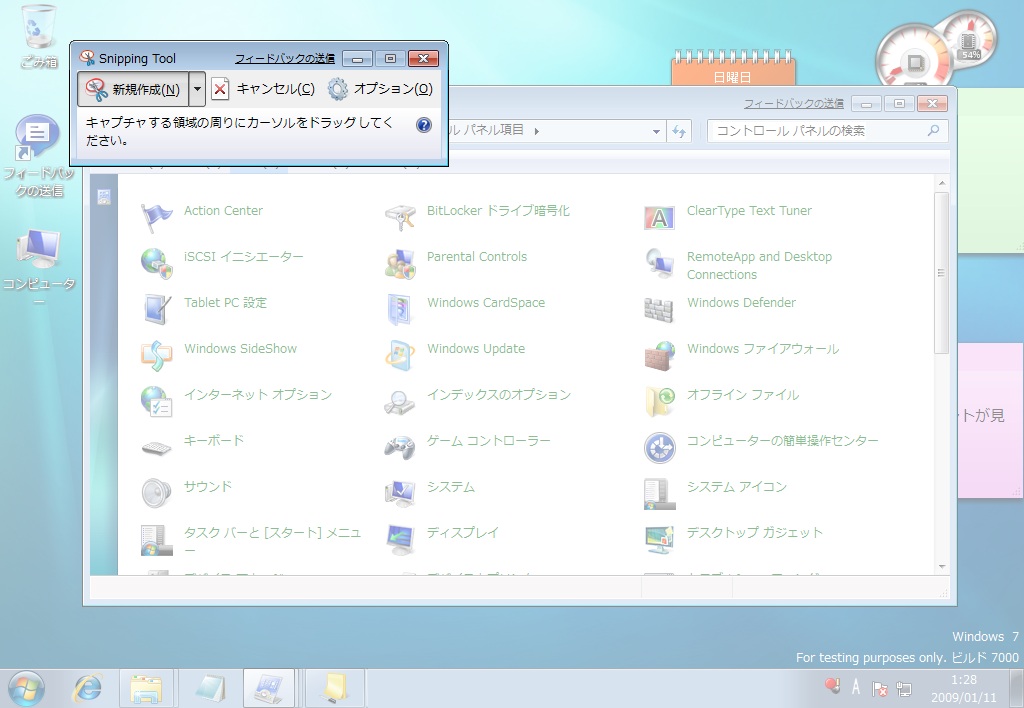Expand the 新規作成 dropdown arrow

tap(197, 89)
